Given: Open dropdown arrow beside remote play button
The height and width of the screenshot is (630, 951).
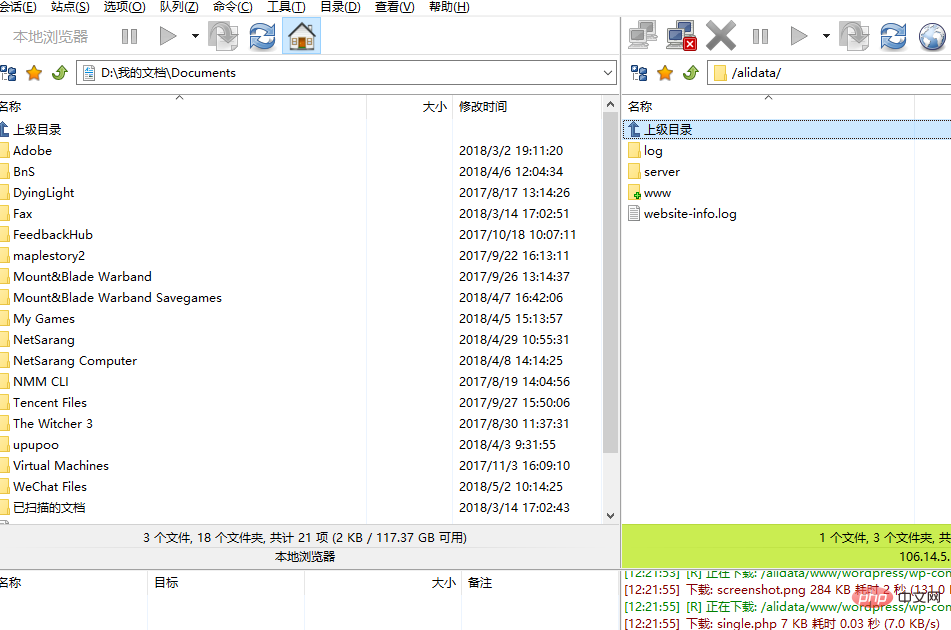Looking at the screenshot, I should [x=826, y=36].
